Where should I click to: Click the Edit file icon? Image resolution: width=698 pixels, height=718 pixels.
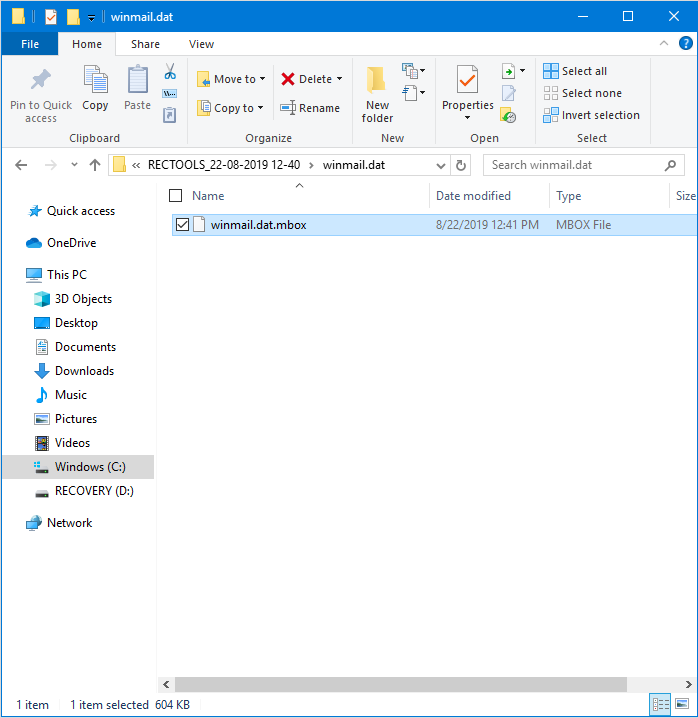coord(508,93)
